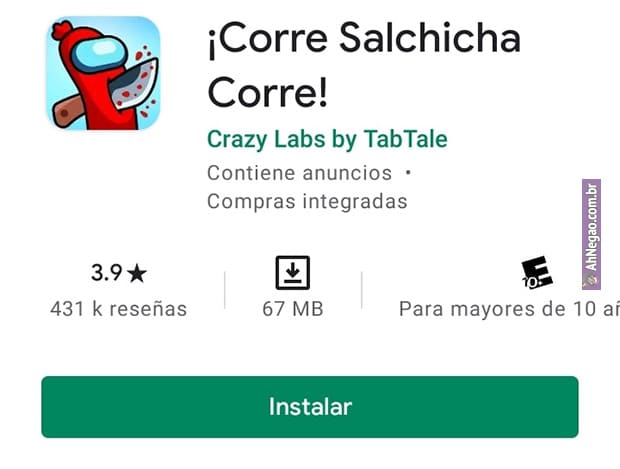The image size is (620, 469).
Task: Click the bloody knife in the app icon
Action: [x=134, y=83]
